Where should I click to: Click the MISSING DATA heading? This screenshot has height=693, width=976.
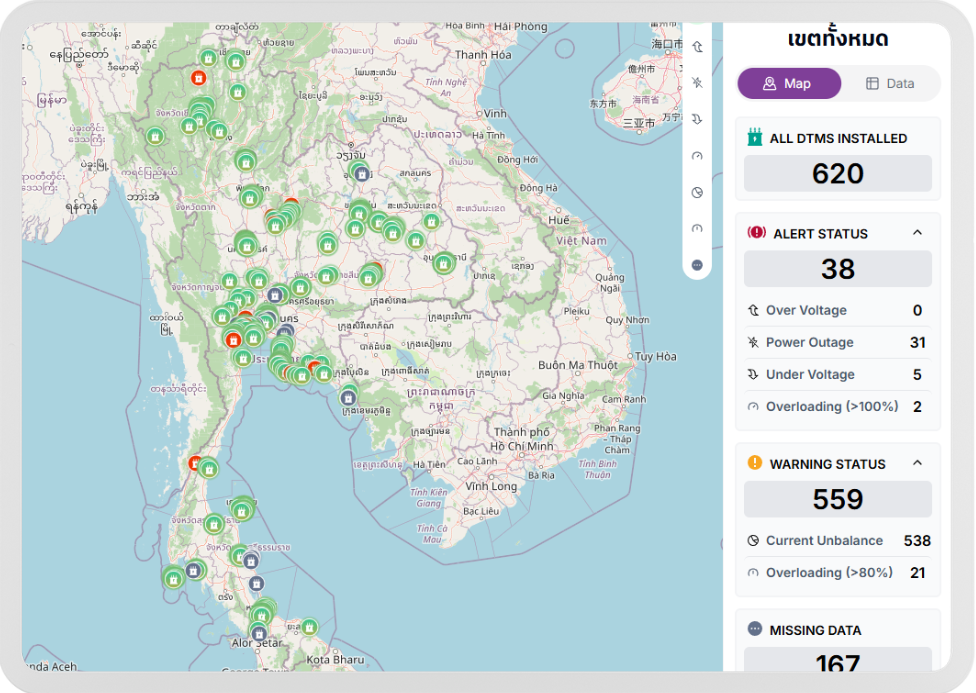(x=815, y=630)
